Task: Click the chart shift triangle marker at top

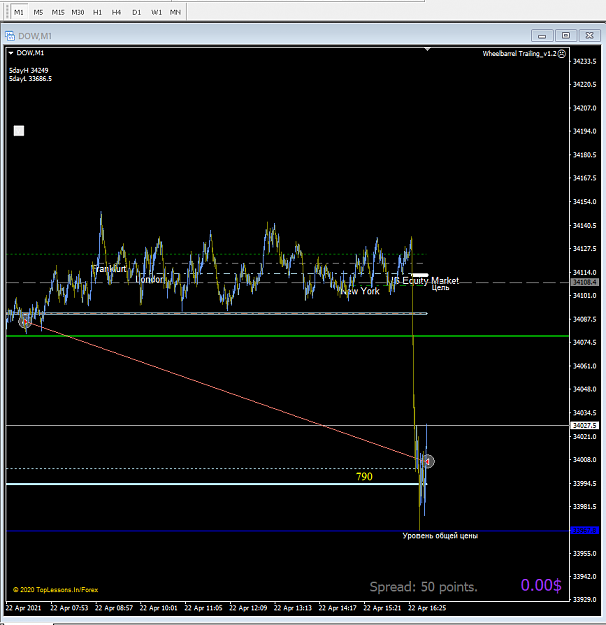Action: [x=427, y=49]
